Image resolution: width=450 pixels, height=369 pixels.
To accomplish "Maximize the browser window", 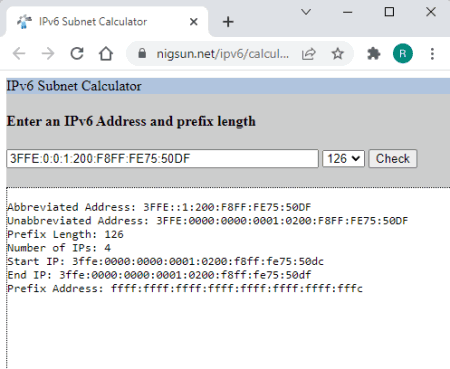I will pos(389,12).
